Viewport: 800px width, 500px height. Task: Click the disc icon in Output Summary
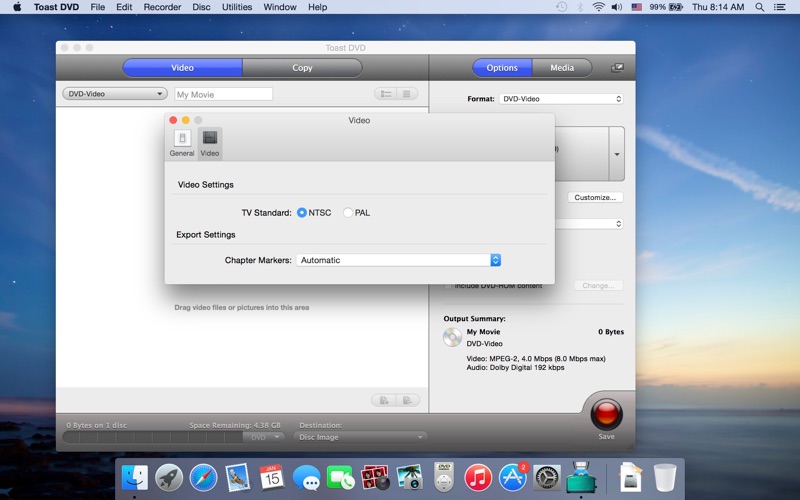pos(452,337)
